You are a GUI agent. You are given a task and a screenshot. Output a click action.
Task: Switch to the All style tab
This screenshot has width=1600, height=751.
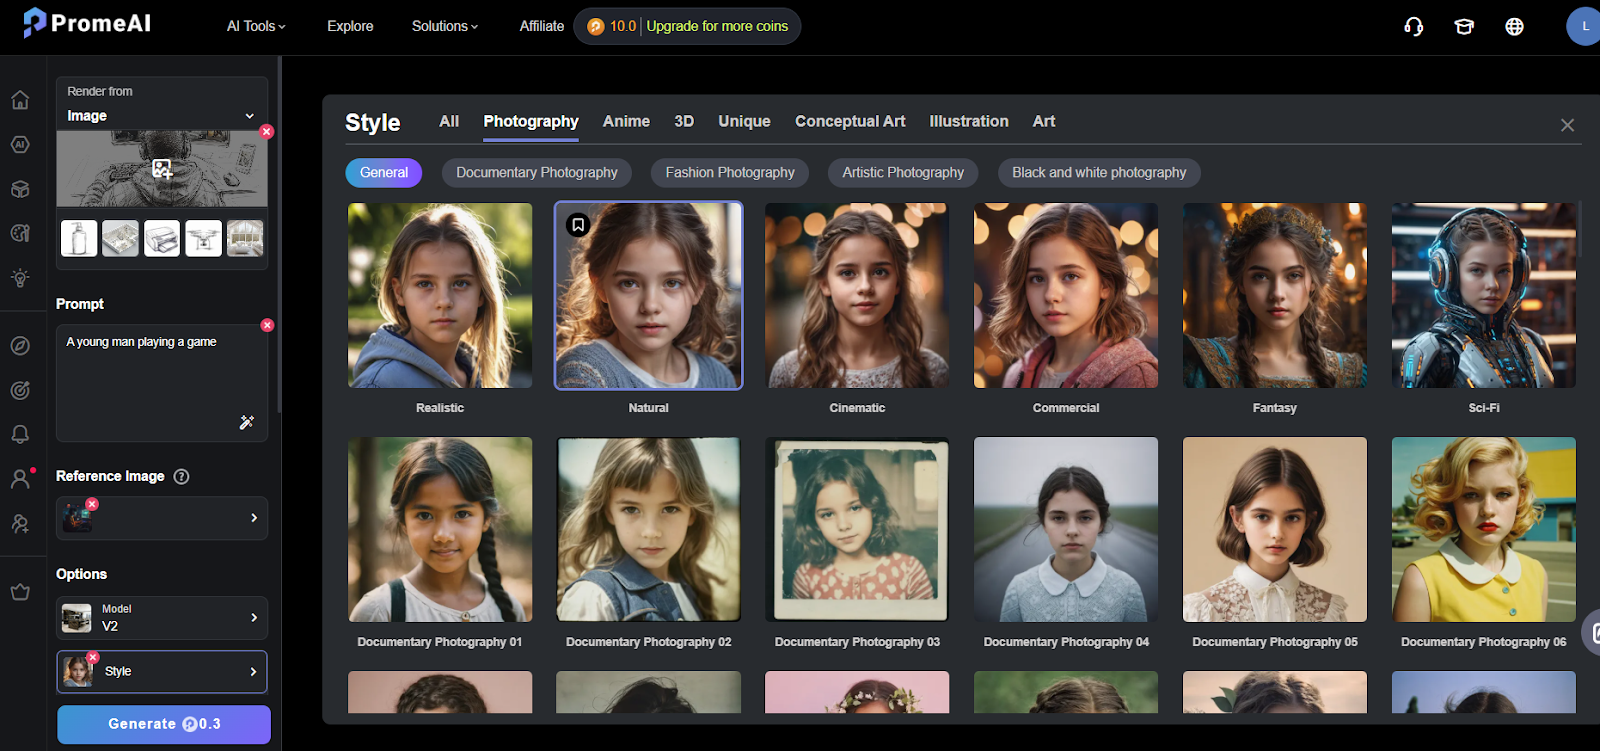(449, 121)
